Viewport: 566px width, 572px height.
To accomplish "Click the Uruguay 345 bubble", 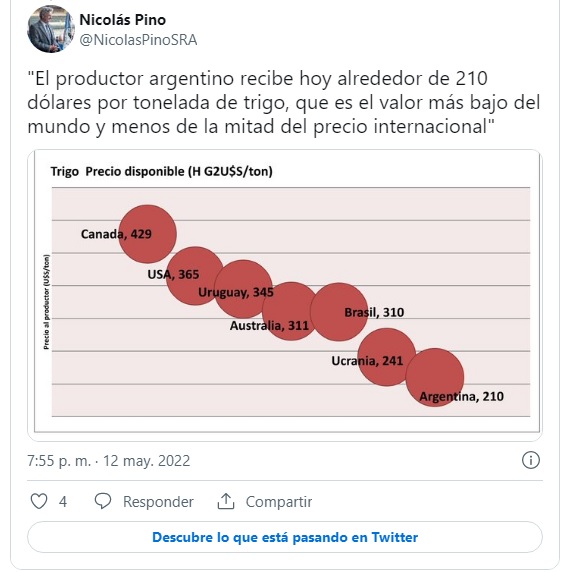I will pyautogui.click(x=243, y=289).
